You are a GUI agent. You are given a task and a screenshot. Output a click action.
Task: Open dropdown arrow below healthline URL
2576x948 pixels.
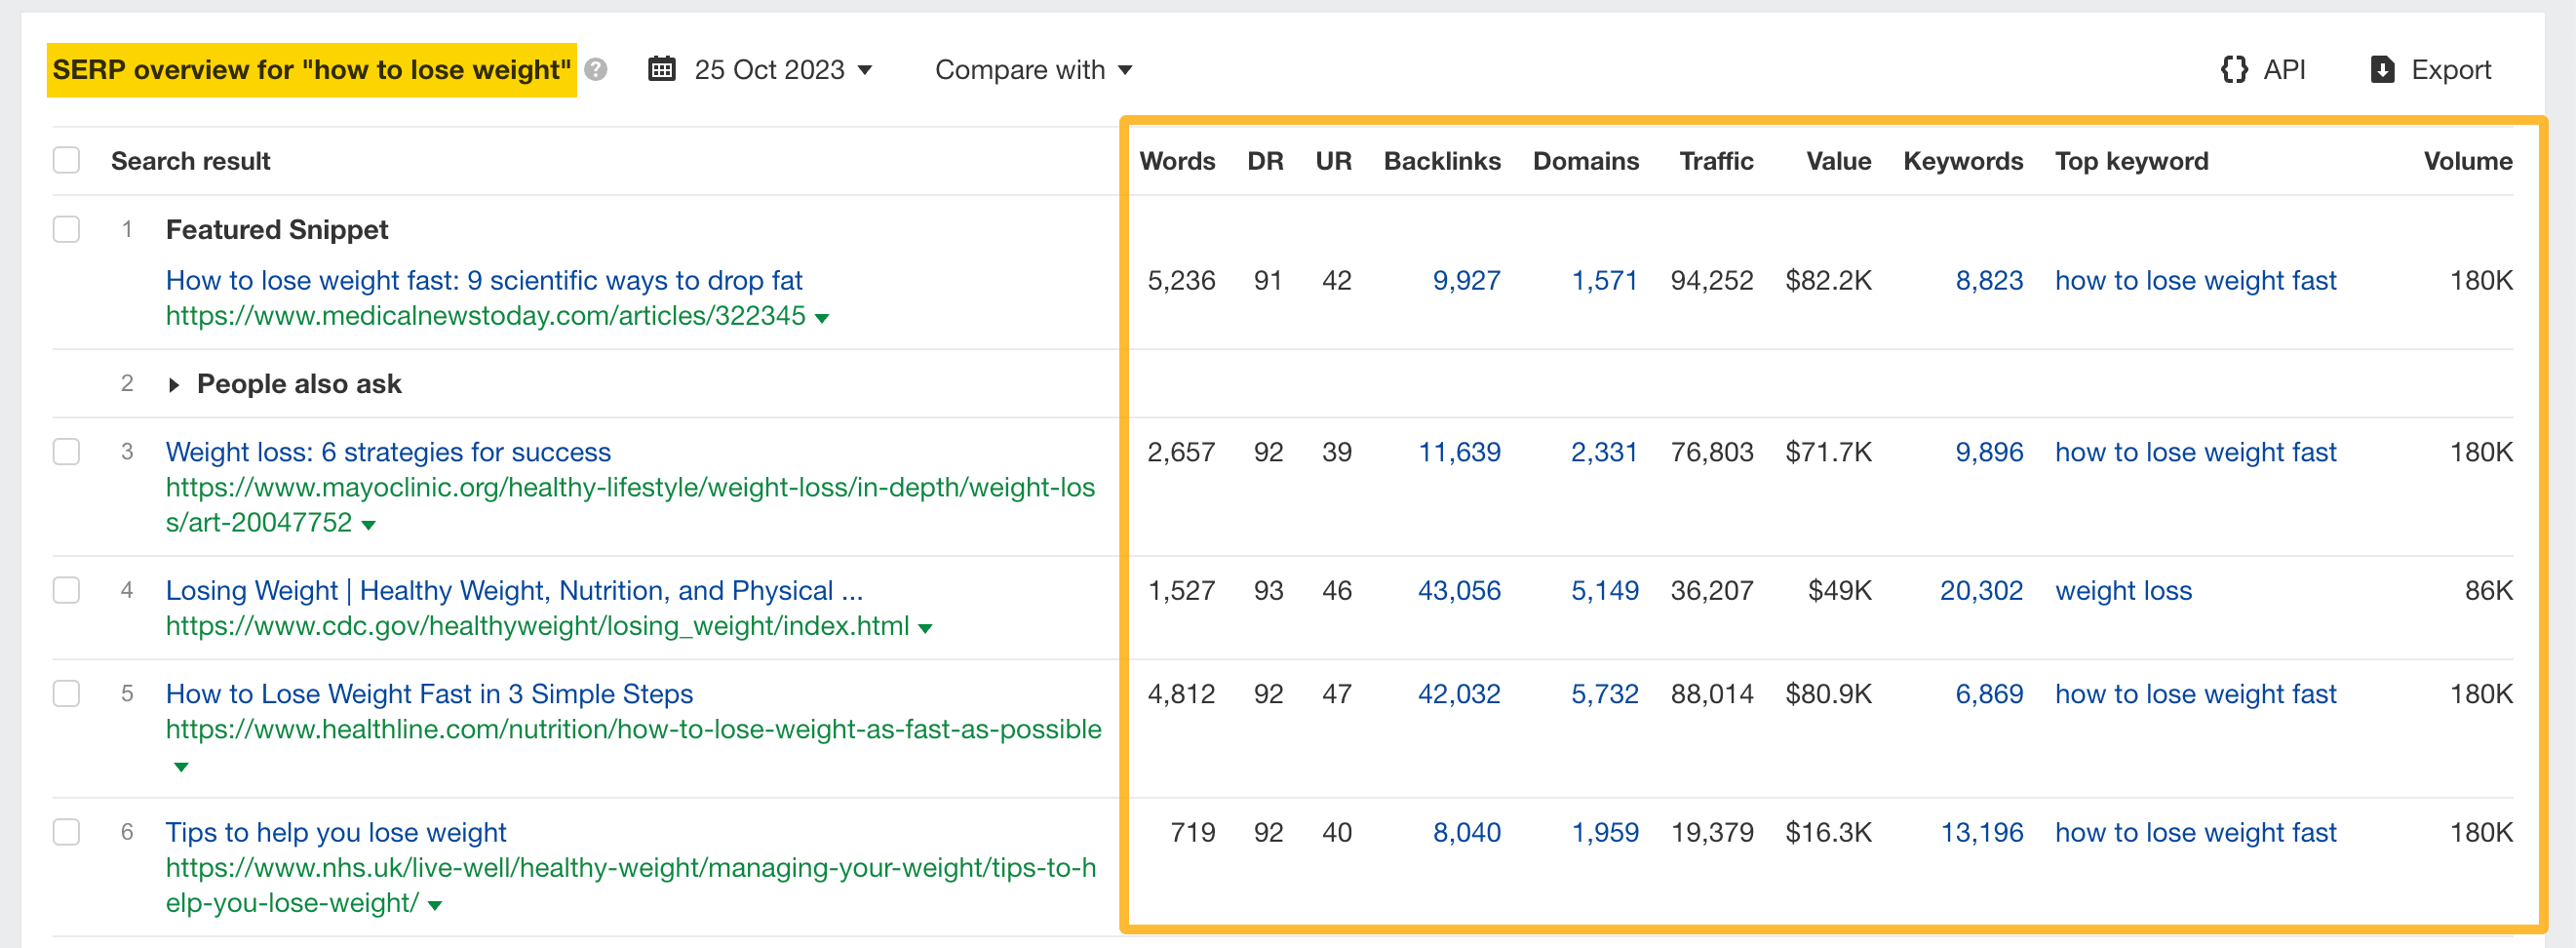tap(180, 767)
